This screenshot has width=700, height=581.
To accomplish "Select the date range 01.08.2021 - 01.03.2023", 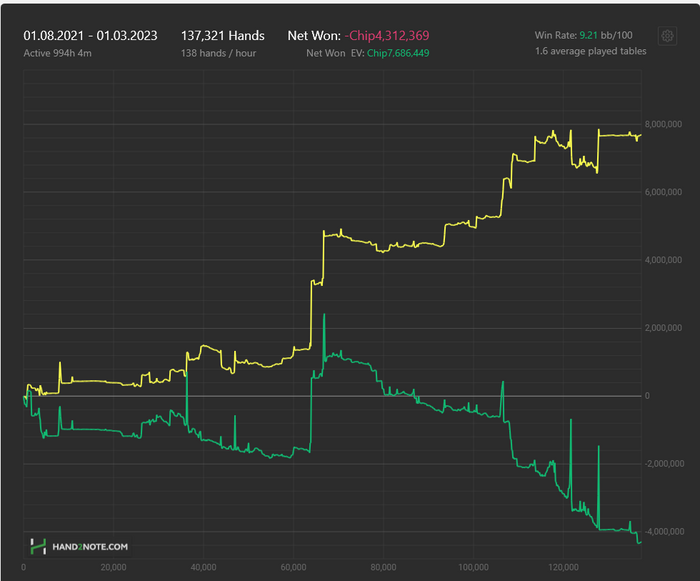I will [90, 36].
